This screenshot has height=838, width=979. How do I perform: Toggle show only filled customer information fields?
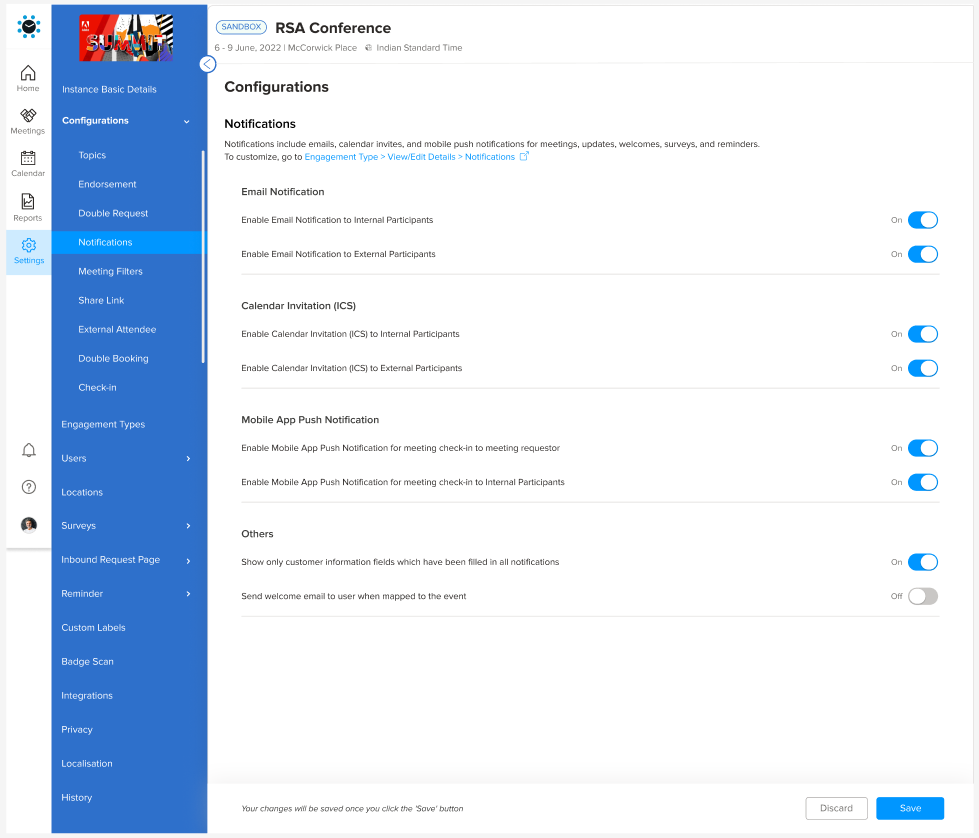[x=923, y=562]
